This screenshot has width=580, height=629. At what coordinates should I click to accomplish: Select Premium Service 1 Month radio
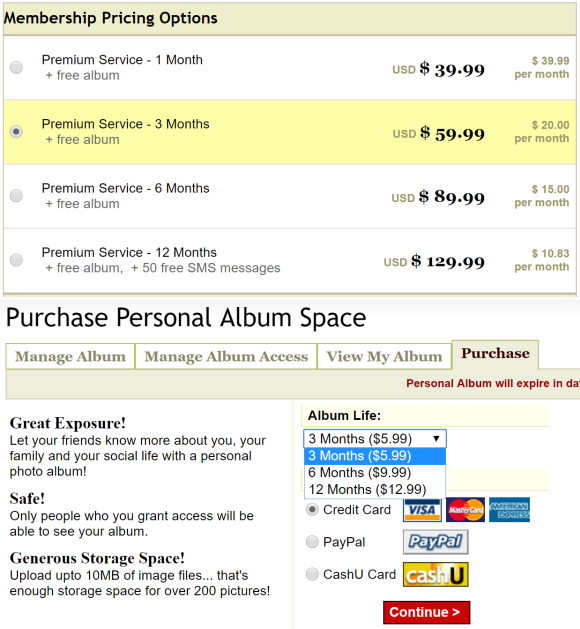click(x=16, y=67)
